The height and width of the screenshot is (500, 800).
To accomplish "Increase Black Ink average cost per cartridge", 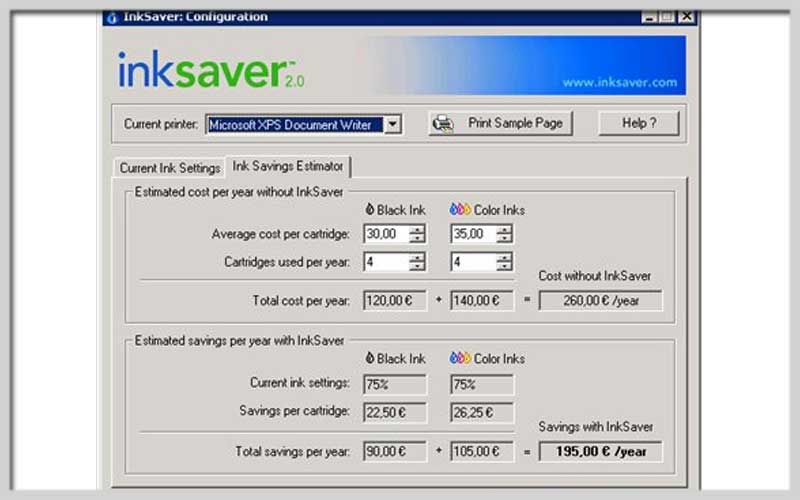I will (x=417, y=229).
